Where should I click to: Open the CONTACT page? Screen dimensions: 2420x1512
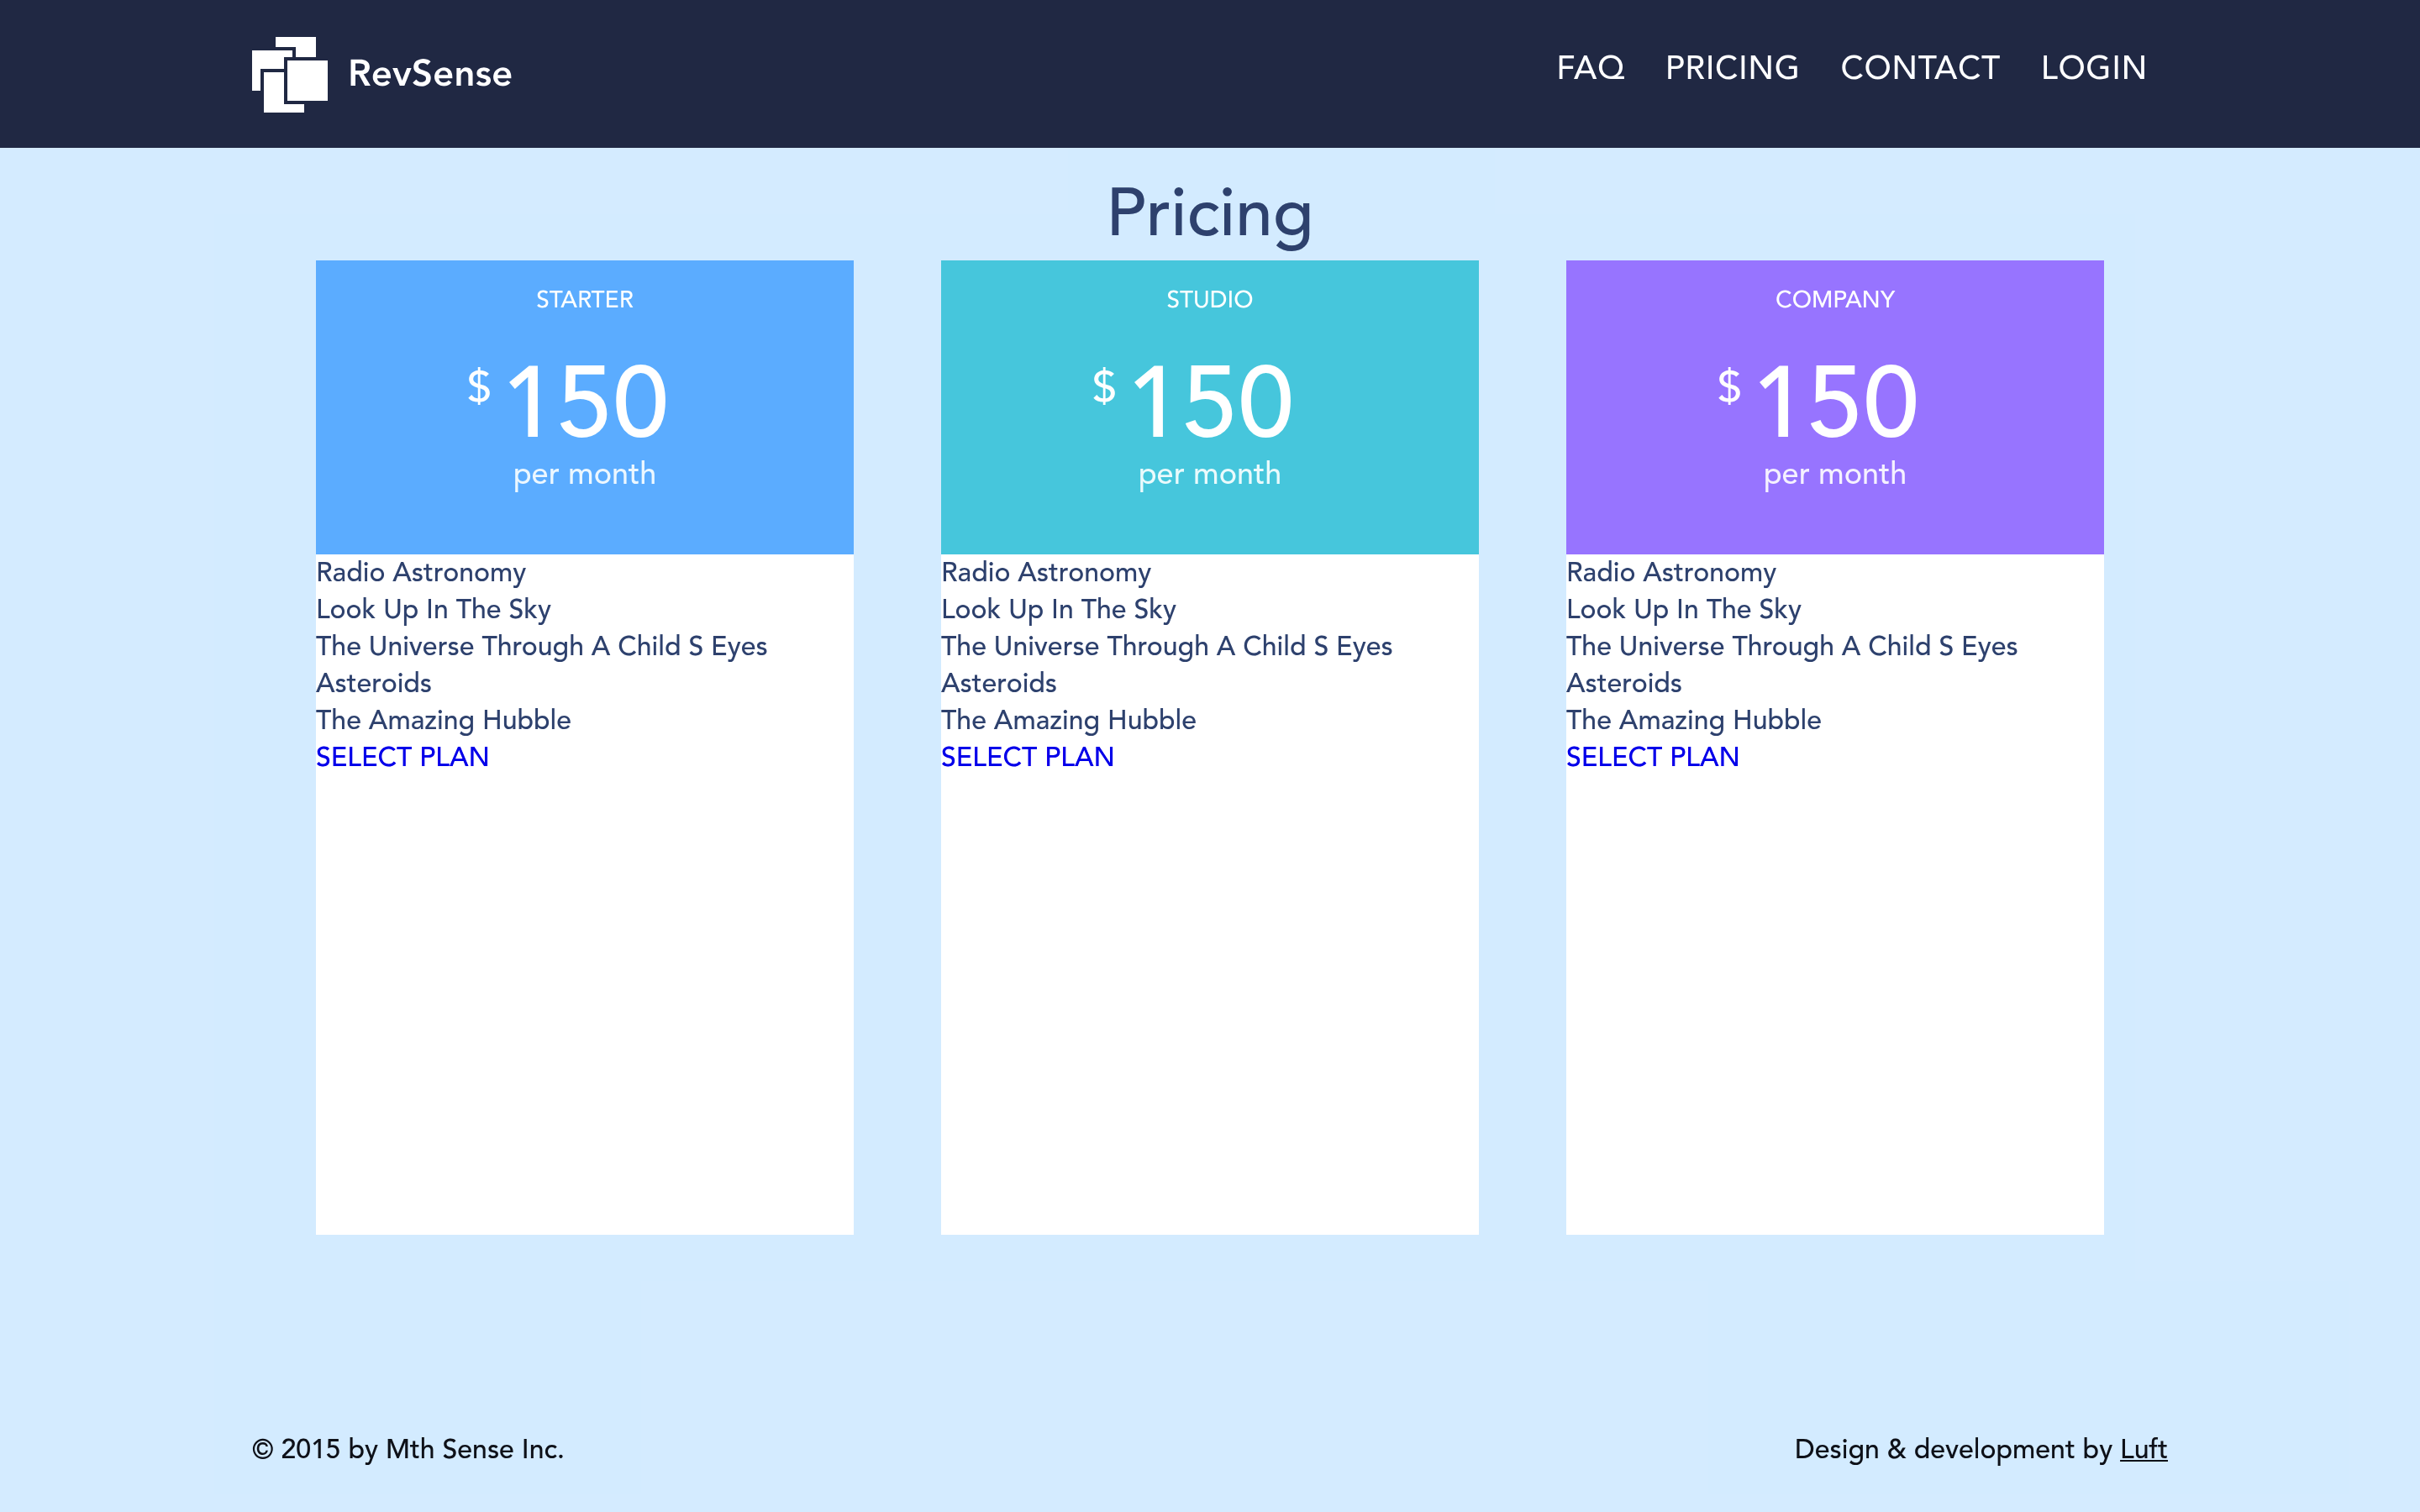[1919, 68]
